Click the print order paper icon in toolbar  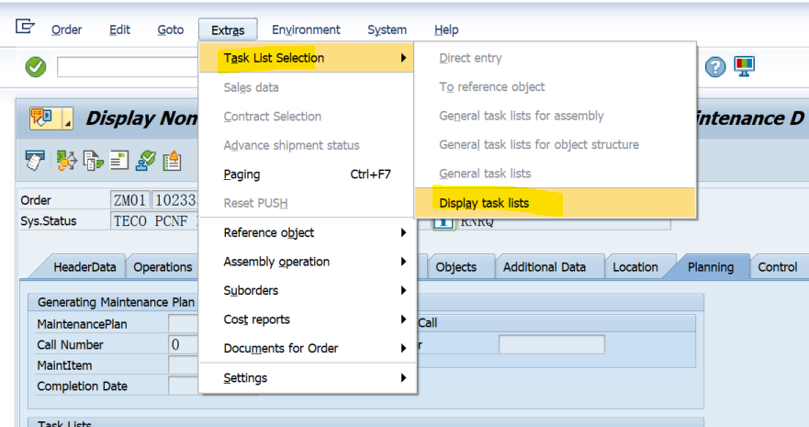click(x=35, y=160)
